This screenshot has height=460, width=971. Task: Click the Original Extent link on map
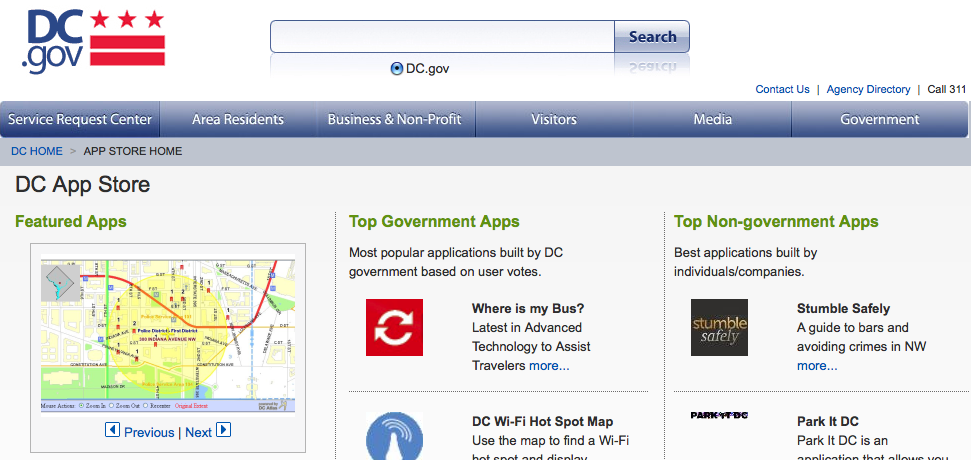[x=191, y=406]
